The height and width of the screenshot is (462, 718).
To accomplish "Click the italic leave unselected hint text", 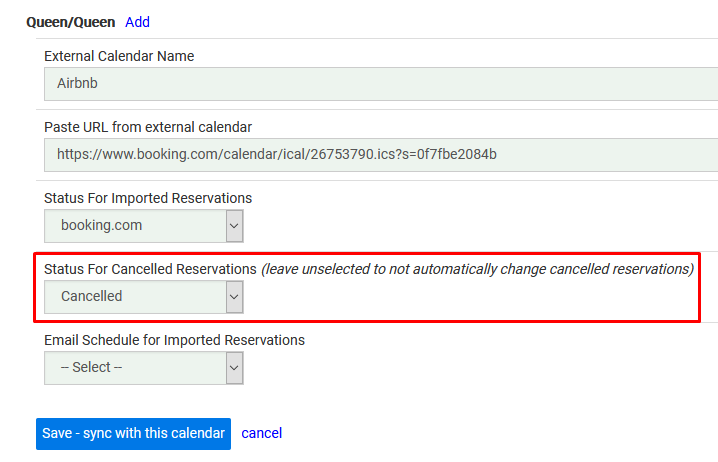I will [x=478, y=269].
